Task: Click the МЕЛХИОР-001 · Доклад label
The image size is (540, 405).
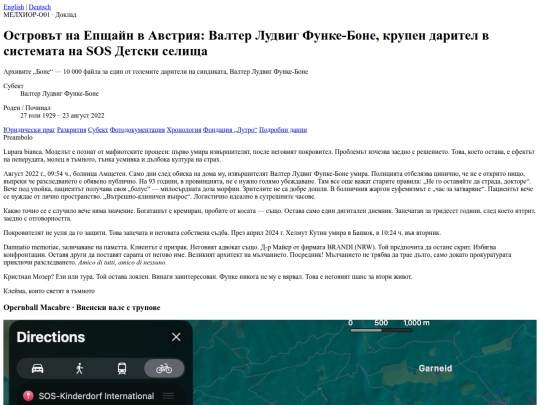Action: 40,14
